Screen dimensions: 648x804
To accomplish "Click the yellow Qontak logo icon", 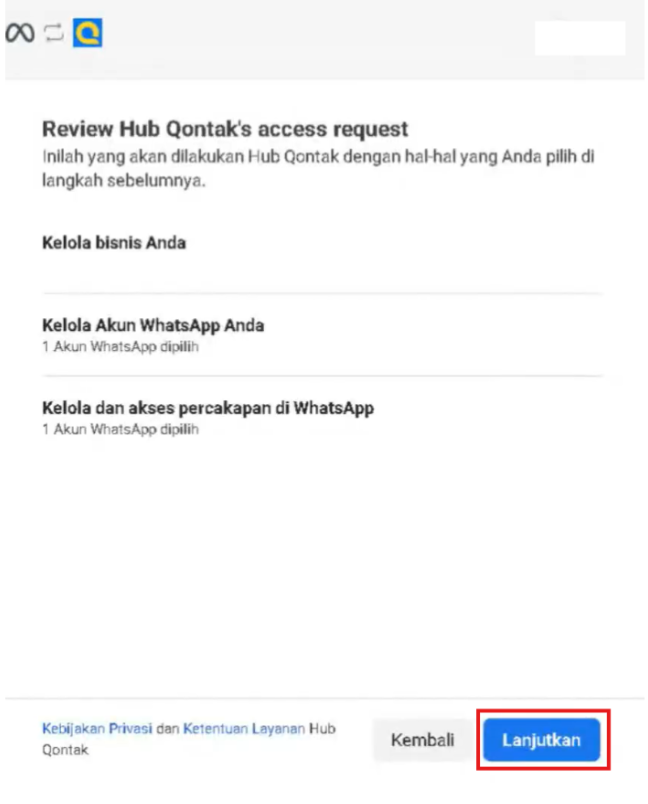I will (x=88, y=33).
